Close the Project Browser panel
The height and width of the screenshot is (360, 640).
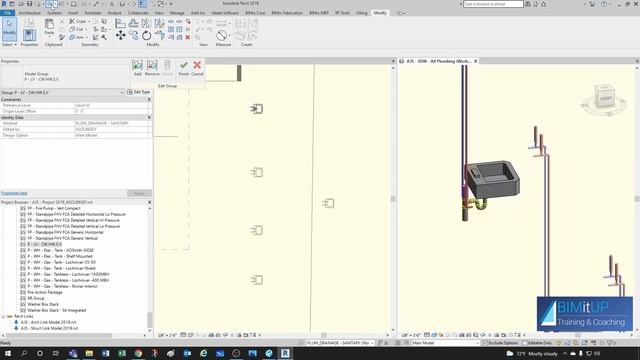click(149, 202)
